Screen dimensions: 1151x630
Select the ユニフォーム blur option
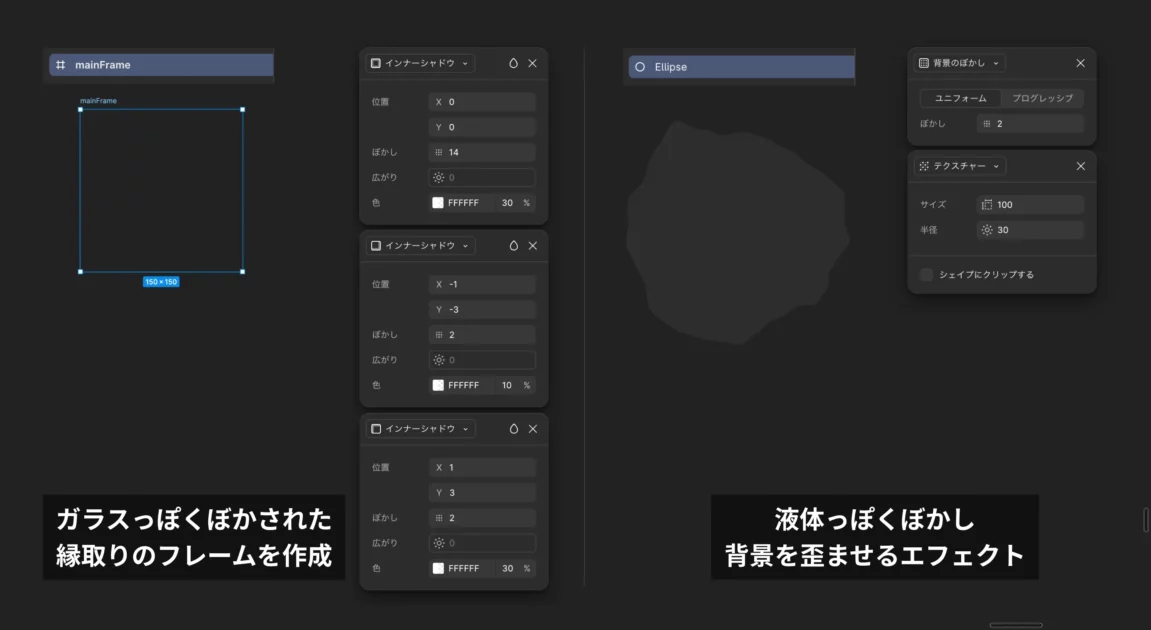coord(960,99)
